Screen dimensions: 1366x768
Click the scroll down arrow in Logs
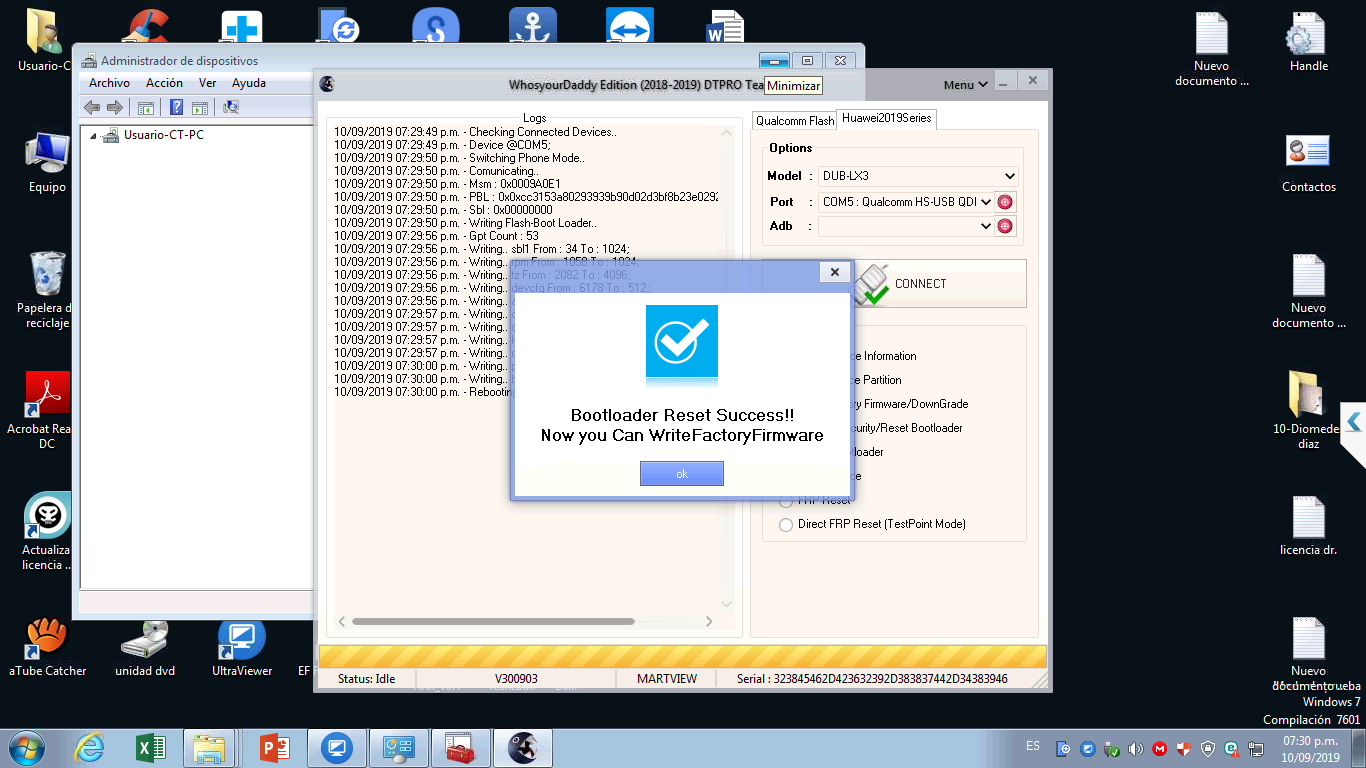click(727, 604)
